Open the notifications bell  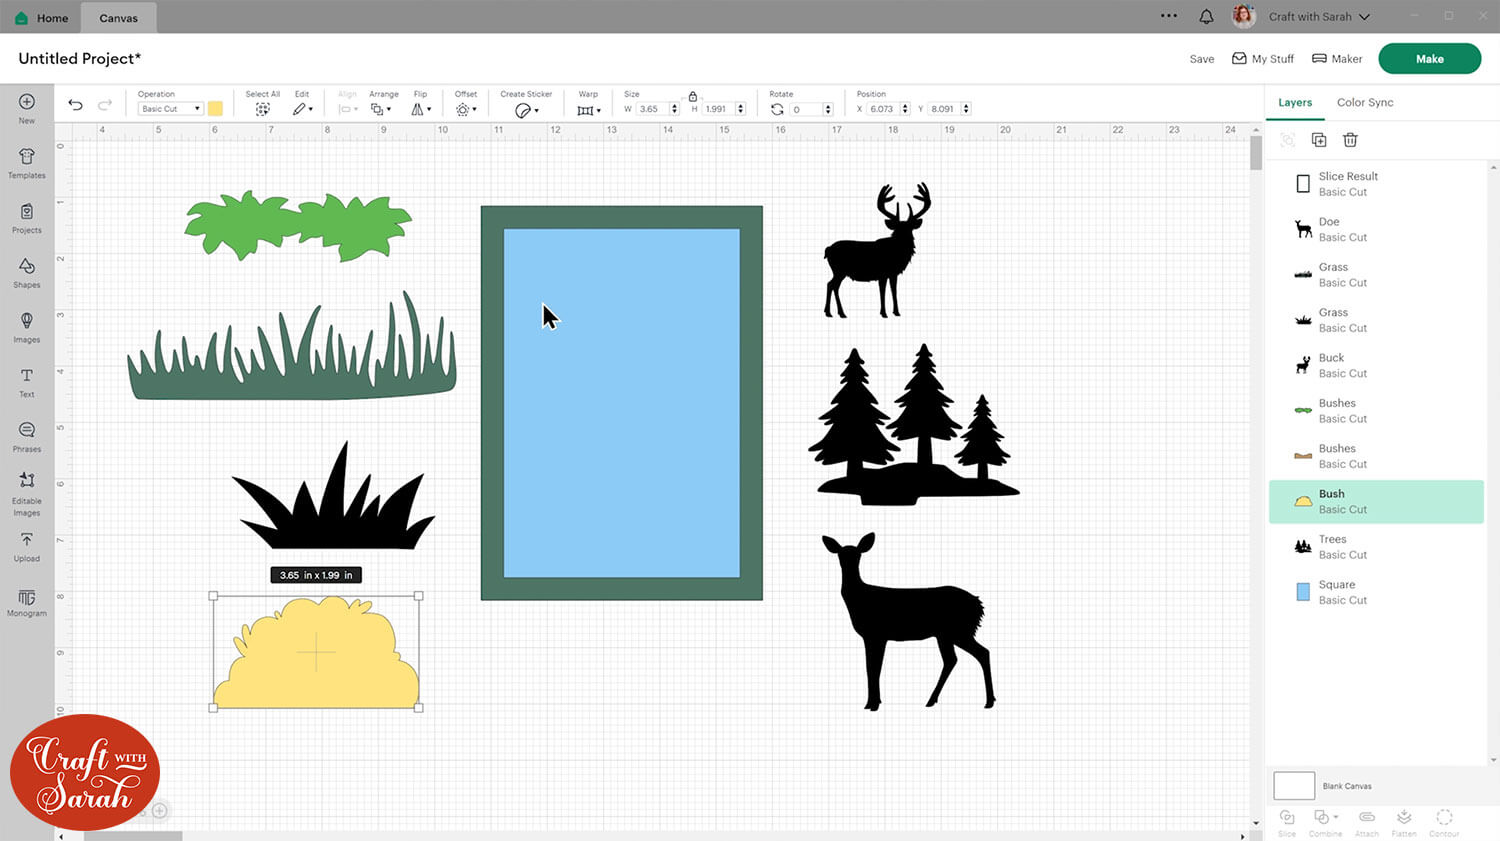(1206, 17)
